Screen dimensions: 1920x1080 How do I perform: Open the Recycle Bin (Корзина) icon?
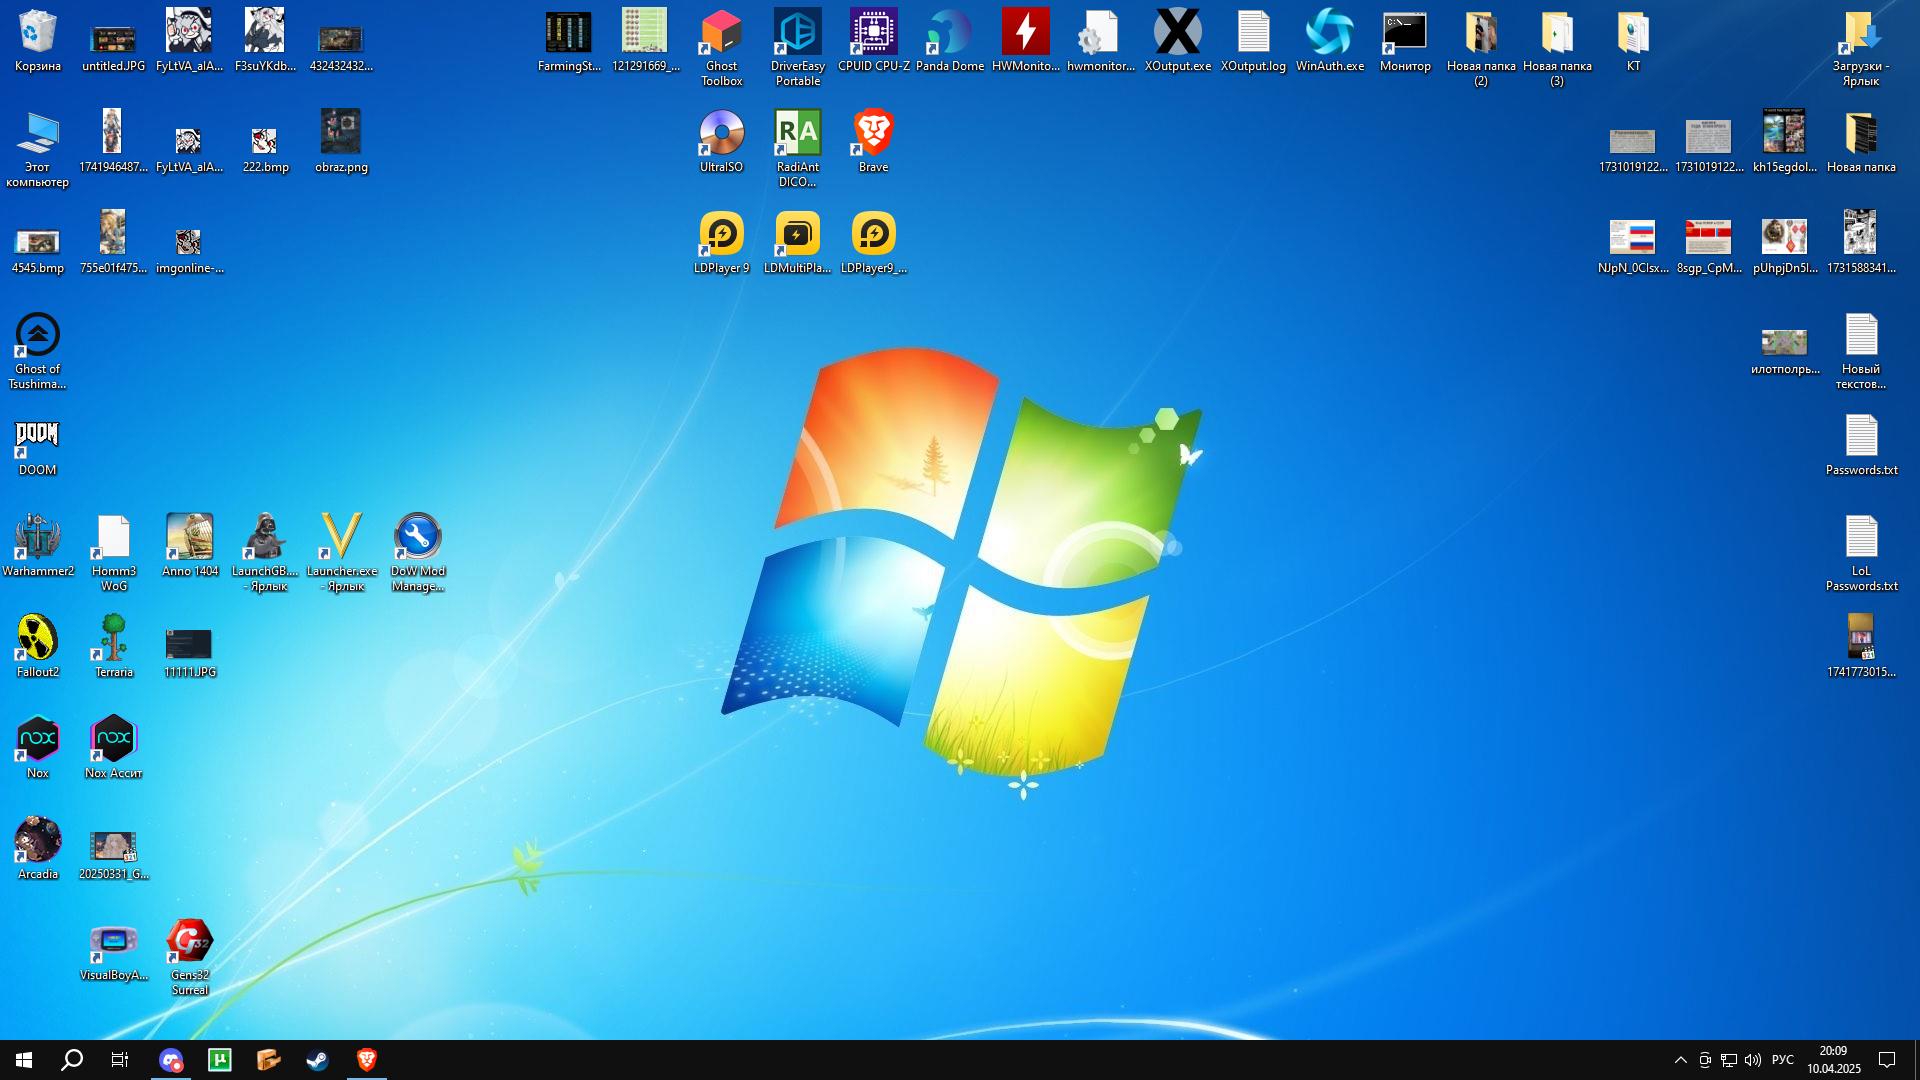(37, 41)
